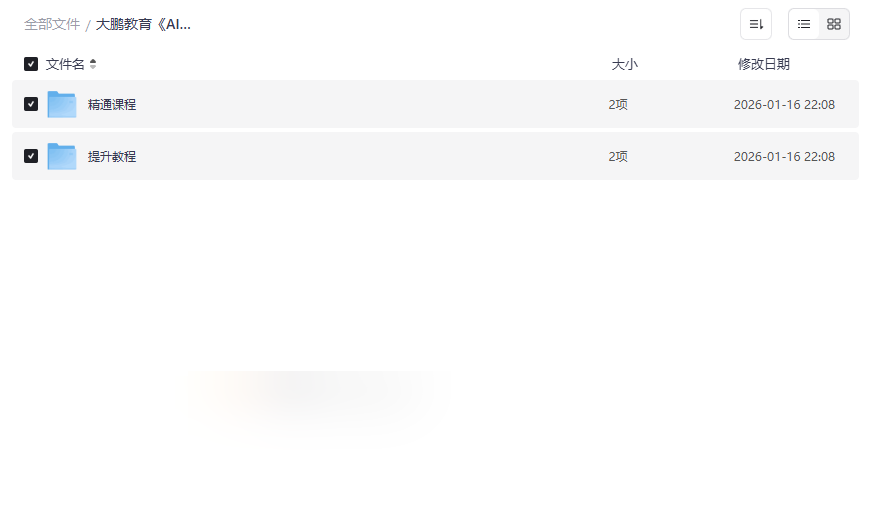Switch to grid view
874x514 pixels.
[x=834, y=24]
